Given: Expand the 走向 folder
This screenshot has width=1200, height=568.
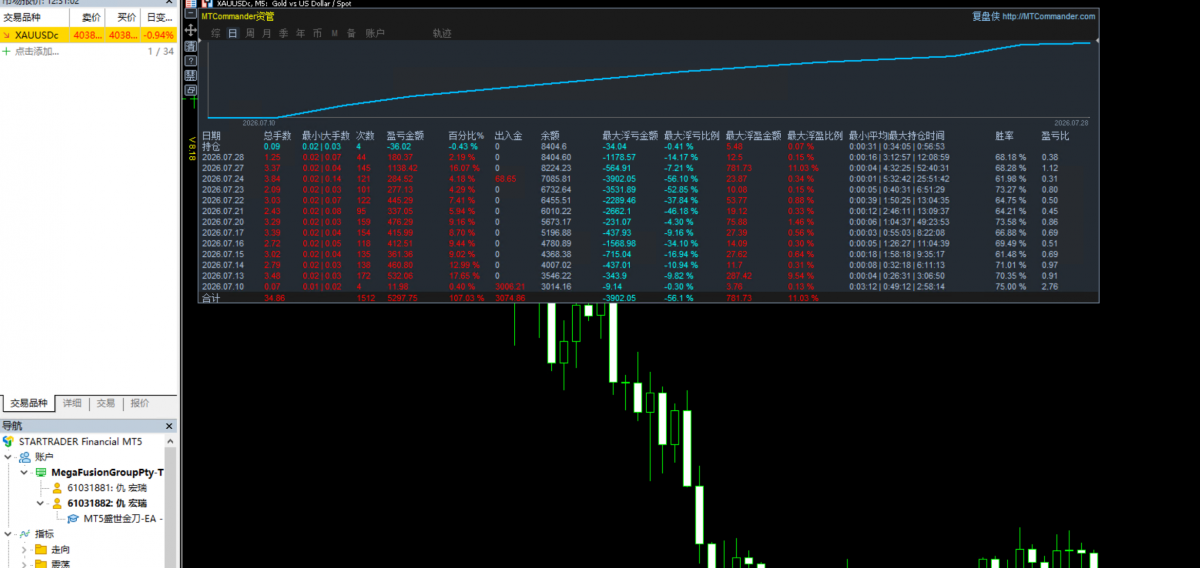Looking at the screenshot, I should [25, 550].
